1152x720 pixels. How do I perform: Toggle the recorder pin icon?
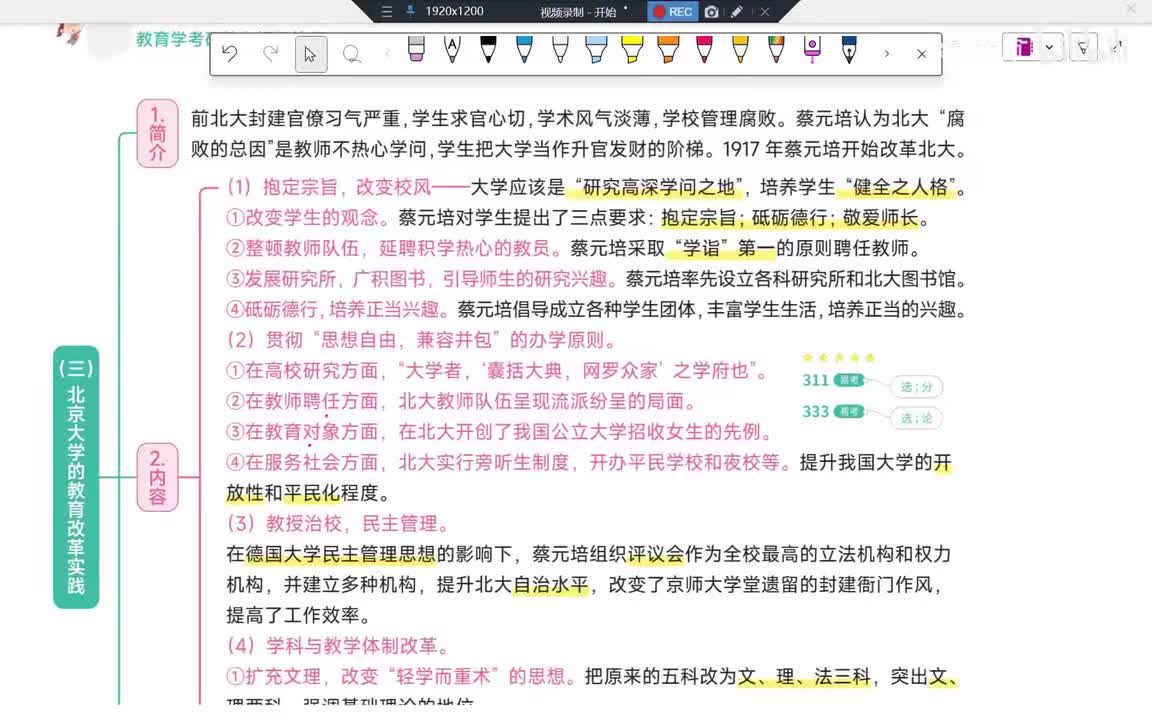[410, 11]
